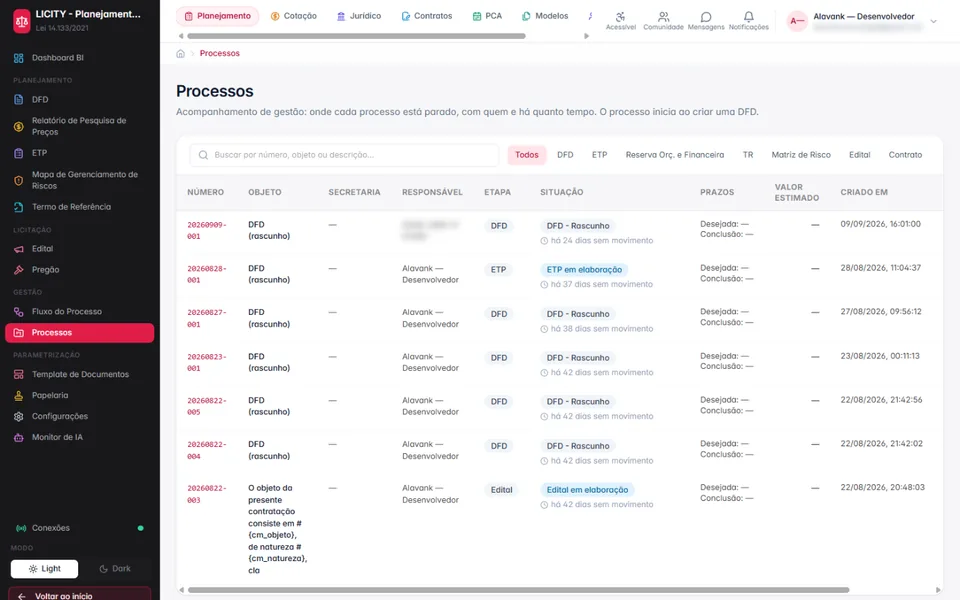Filter processes by Edital stage
960x600 pixels.
pos(860,155)
